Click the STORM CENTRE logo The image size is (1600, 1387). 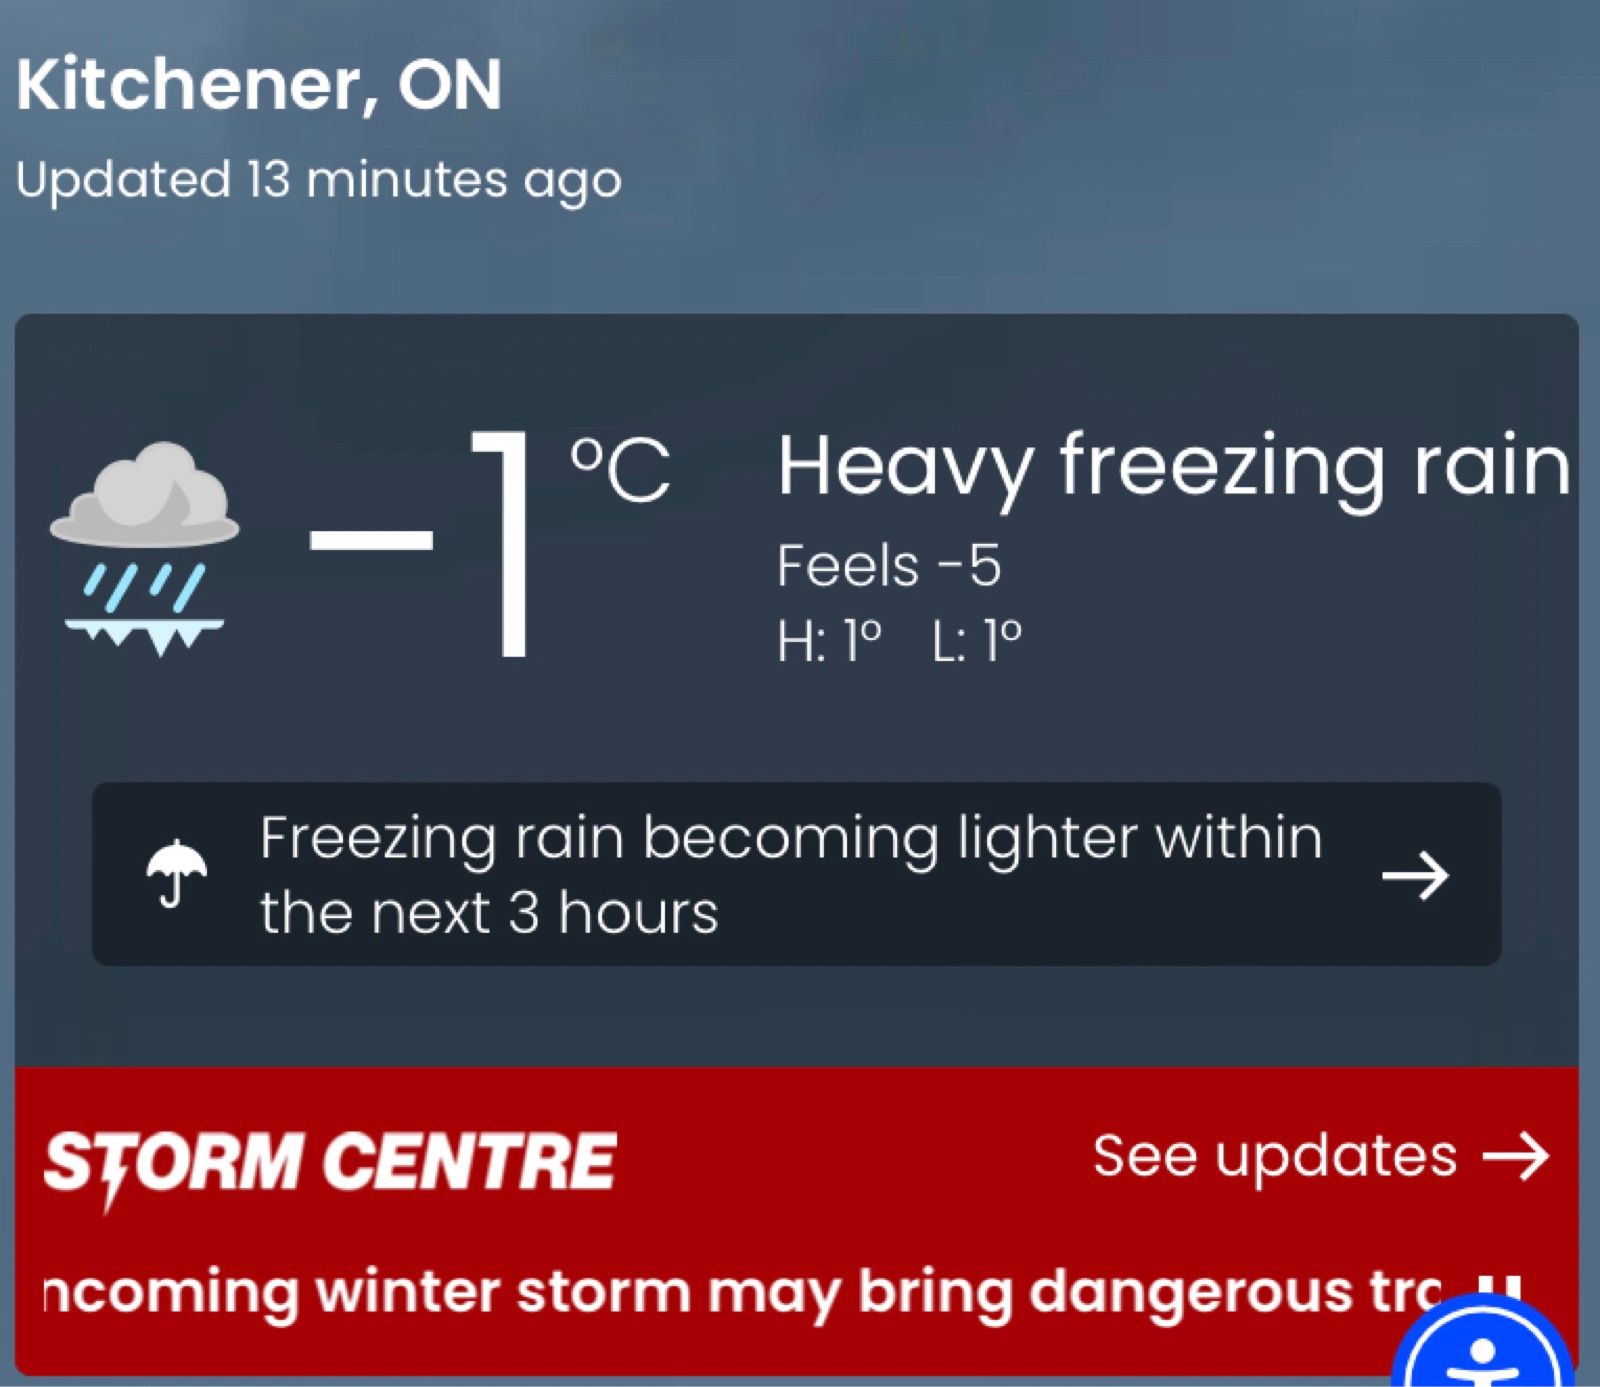[x=330, y=1162]
